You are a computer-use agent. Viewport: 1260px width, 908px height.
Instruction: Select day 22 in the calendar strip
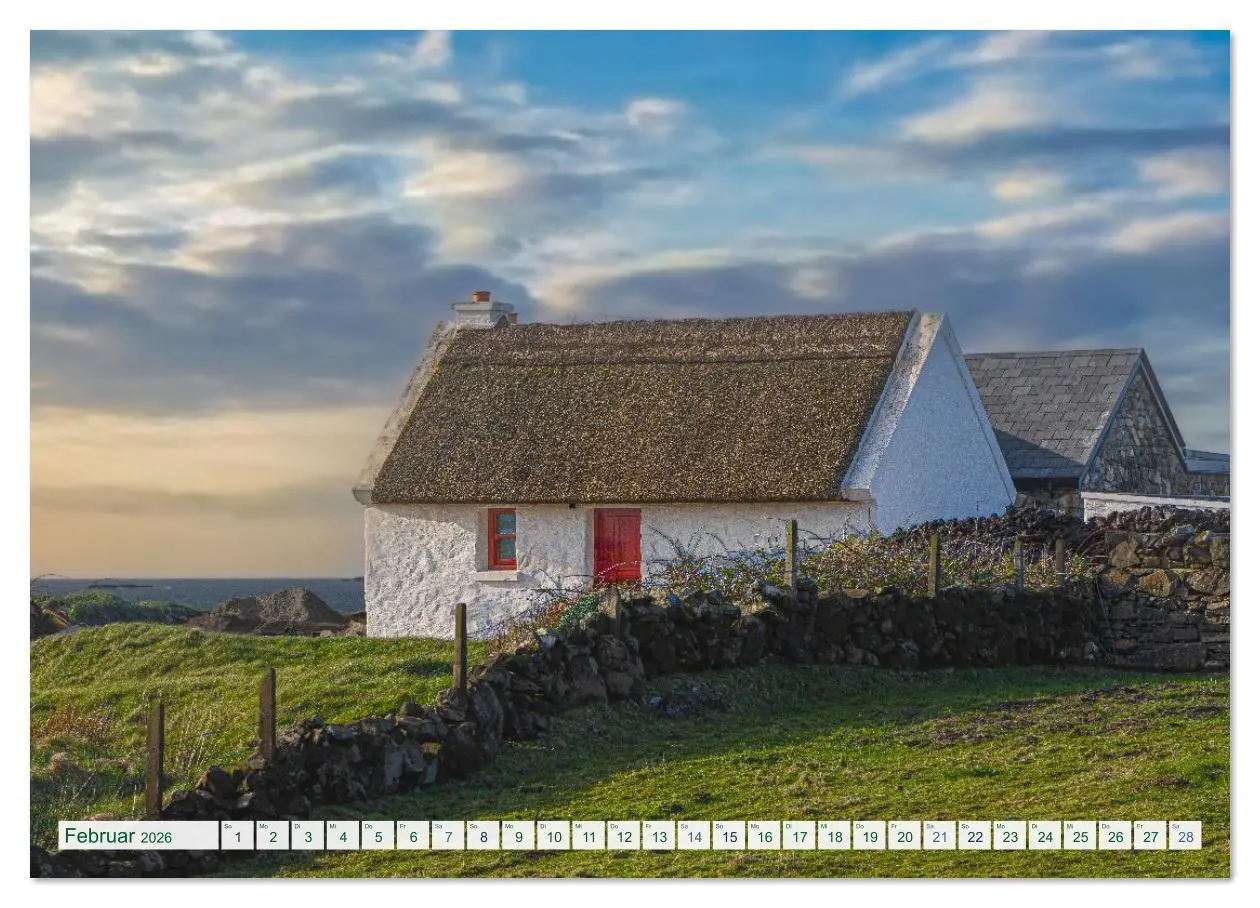pyautogui.click(x=974, y=836)
